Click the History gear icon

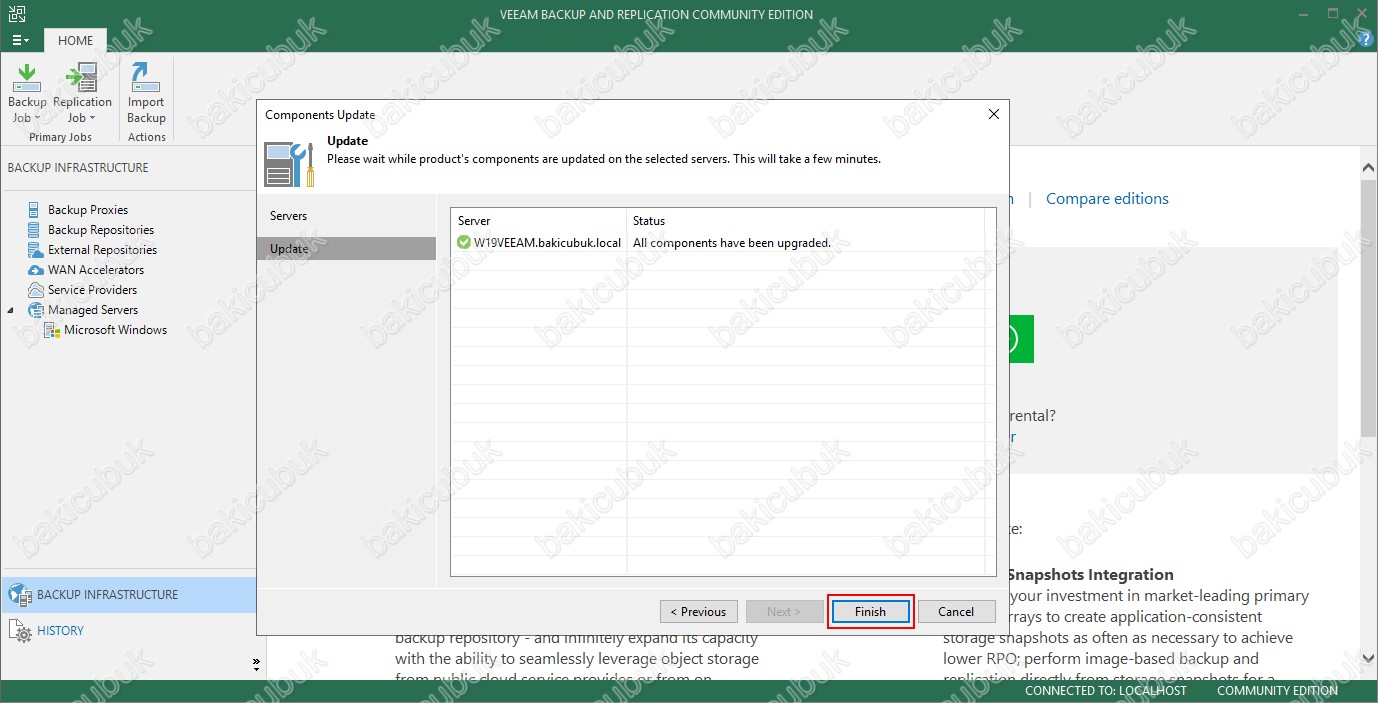[21, 632]
